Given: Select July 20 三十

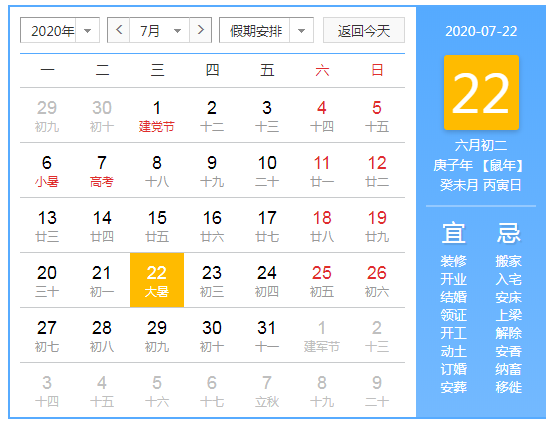Looking at the screenshot, I should [x=47, y=281].
